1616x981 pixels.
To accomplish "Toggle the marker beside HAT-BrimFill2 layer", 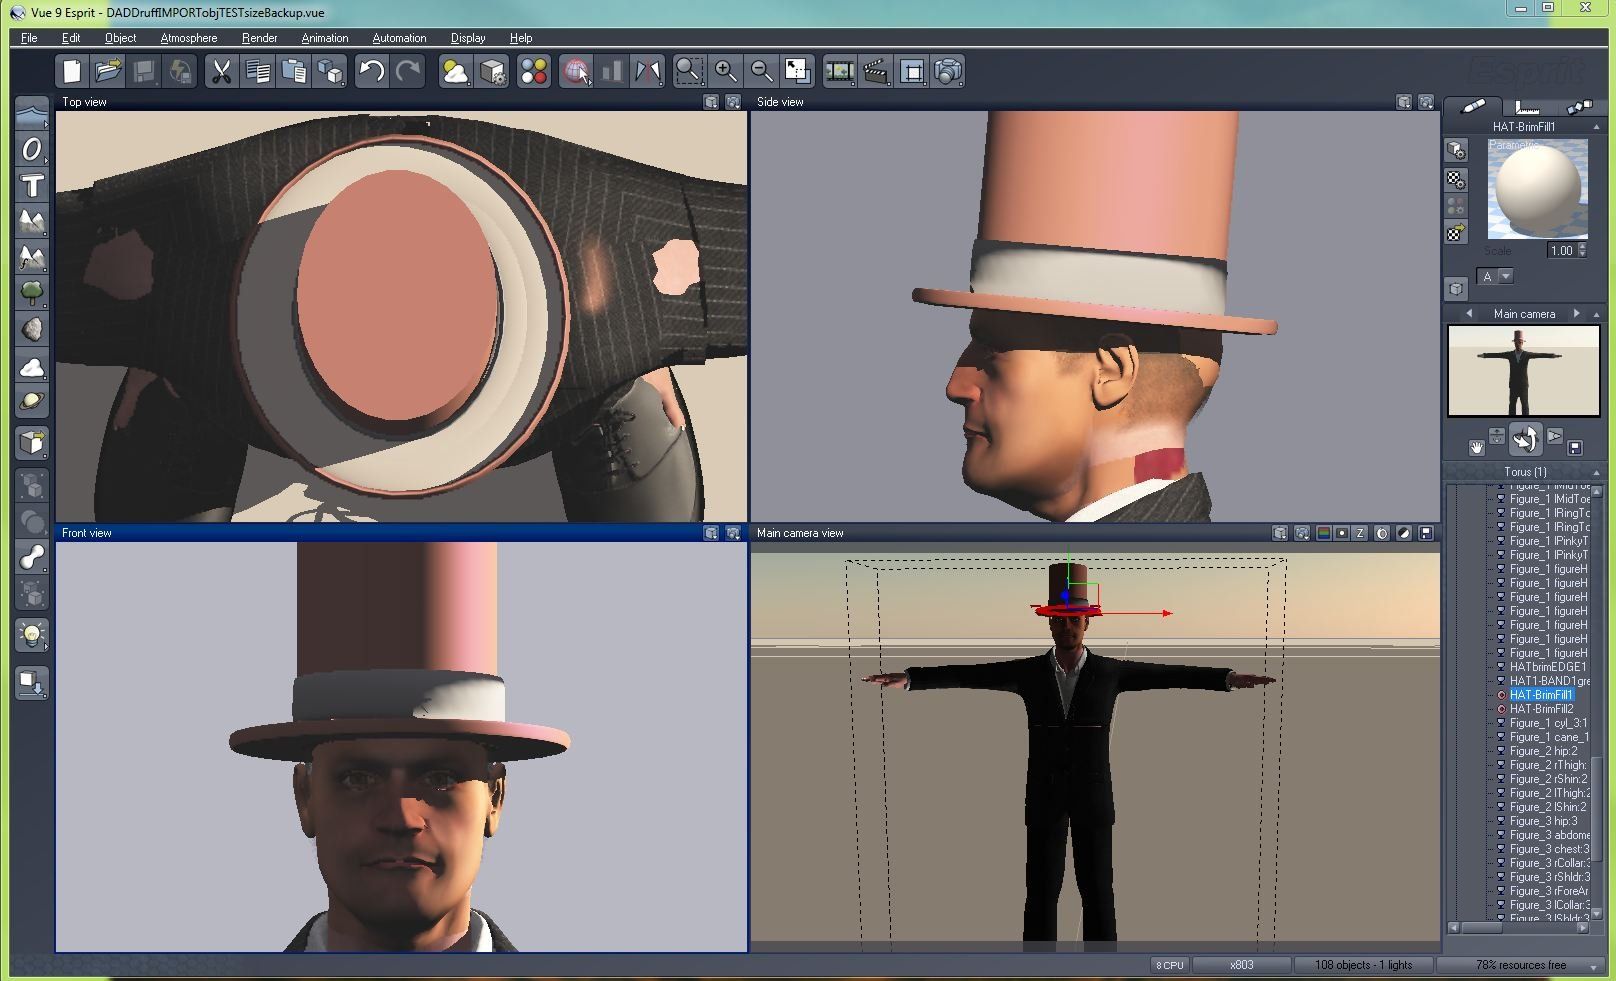I will pos(1501,709).
